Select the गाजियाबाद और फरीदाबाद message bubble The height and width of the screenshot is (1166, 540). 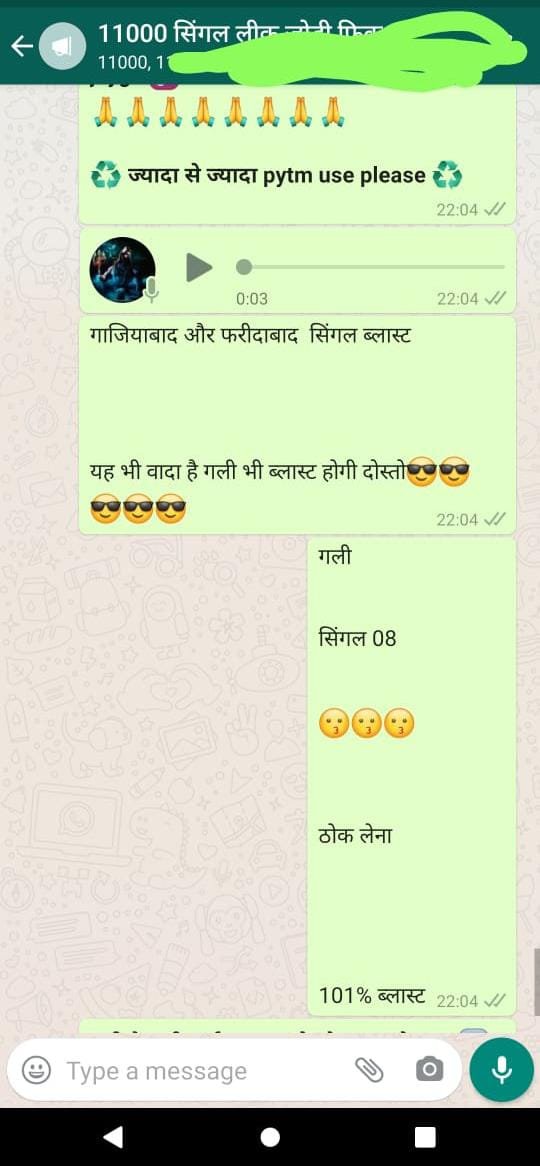tap(297, 425)
